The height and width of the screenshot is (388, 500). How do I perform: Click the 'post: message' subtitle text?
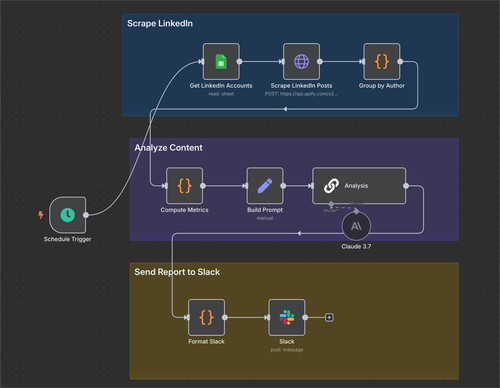coord(287,350)
